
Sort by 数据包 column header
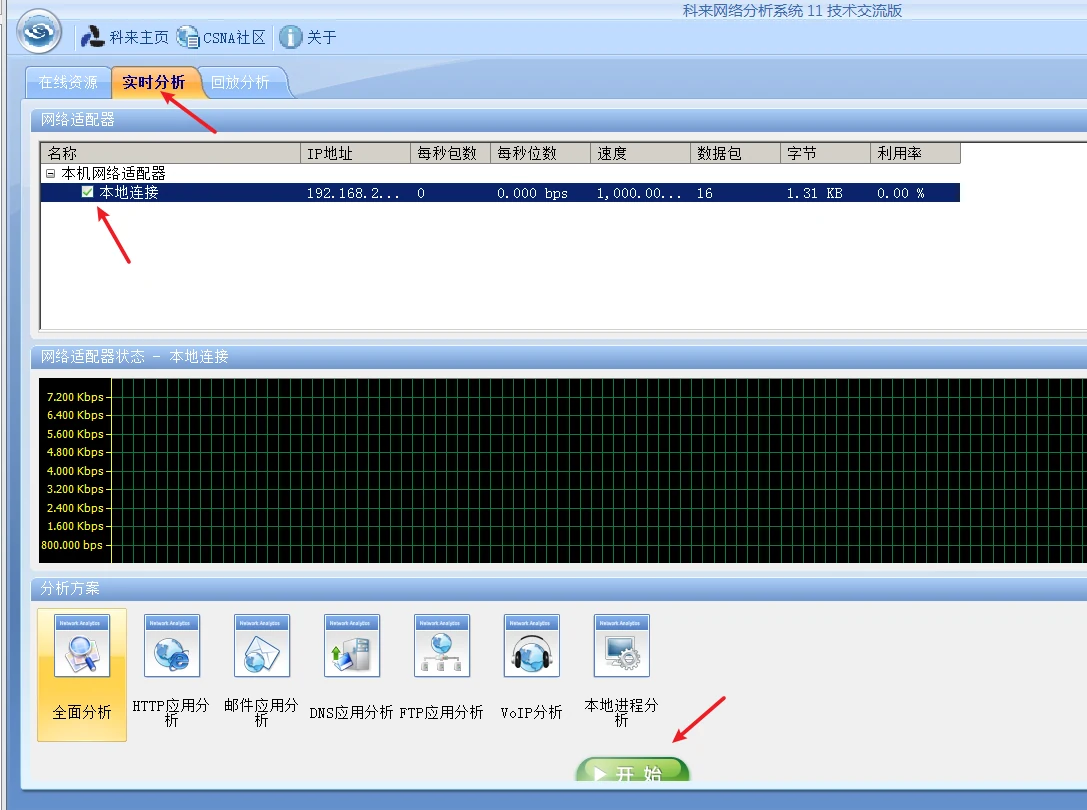click(x=736, y=153)
